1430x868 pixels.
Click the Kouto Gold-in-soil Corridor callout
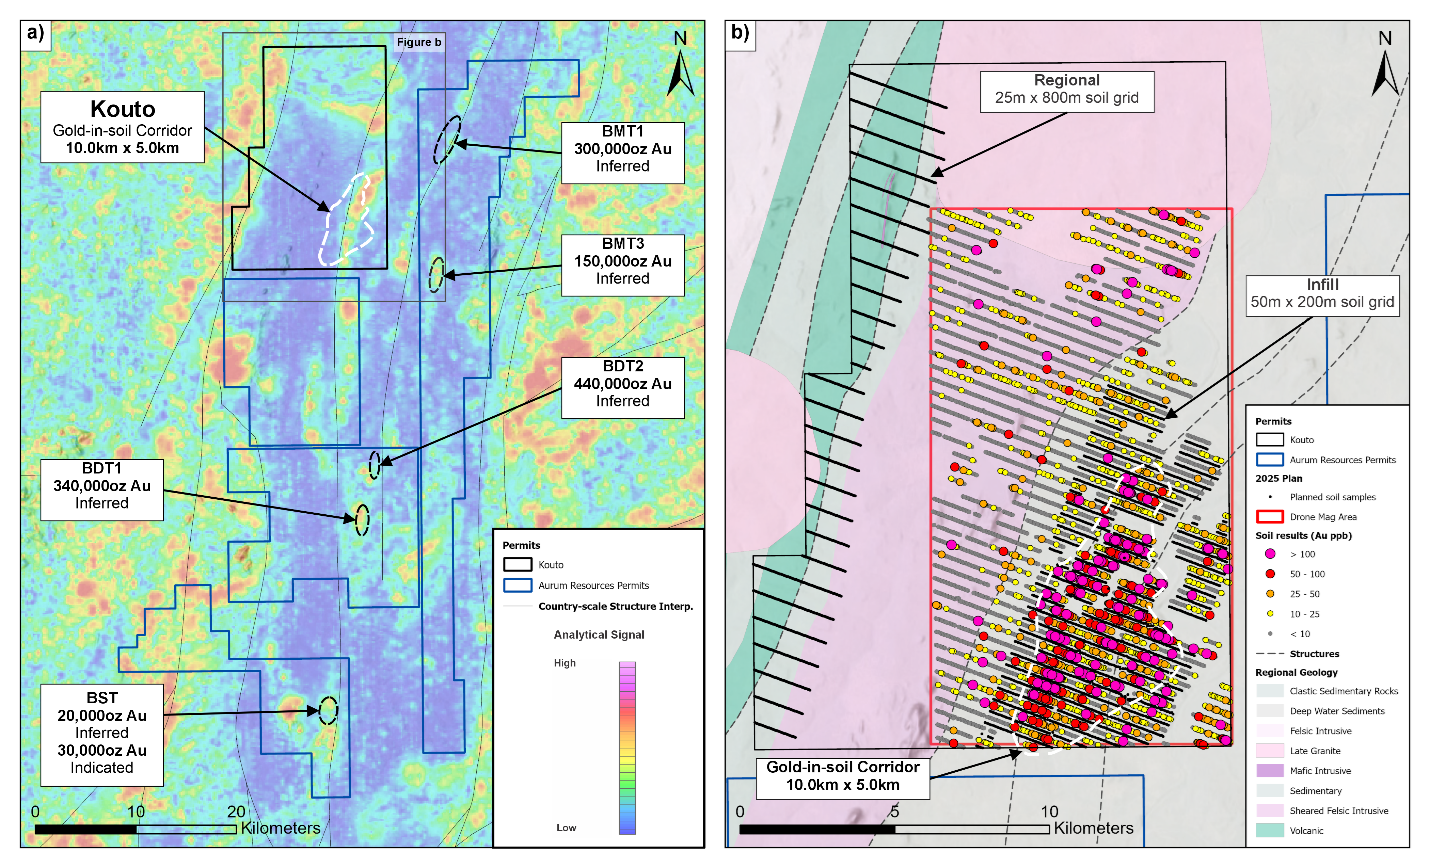[x=123, y=127]
